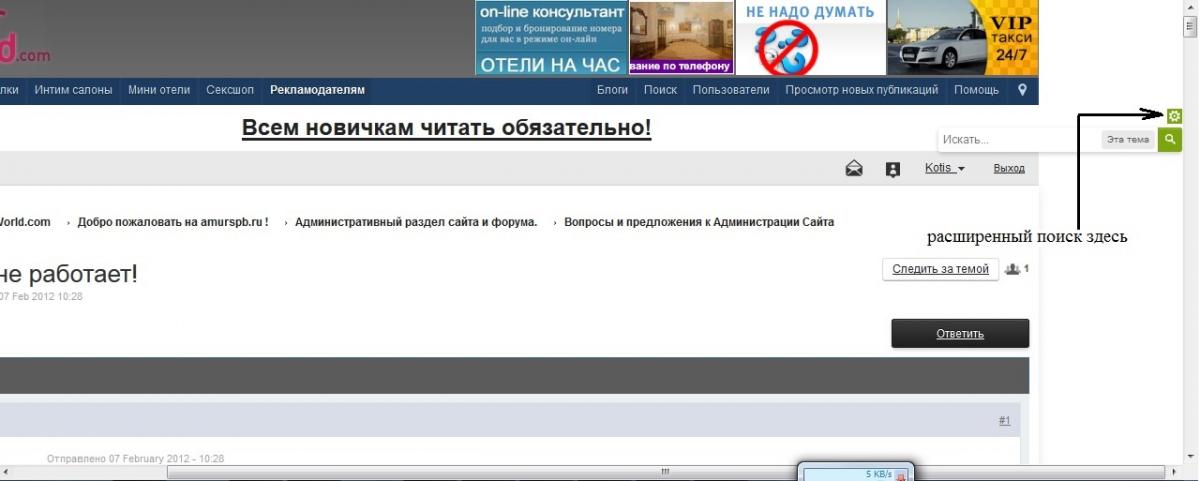Open the notifications icon beside the envelope
Image resolution: width=1200 pixels, height=481 pixels.
pyautogui.click(x=893, y=169)
